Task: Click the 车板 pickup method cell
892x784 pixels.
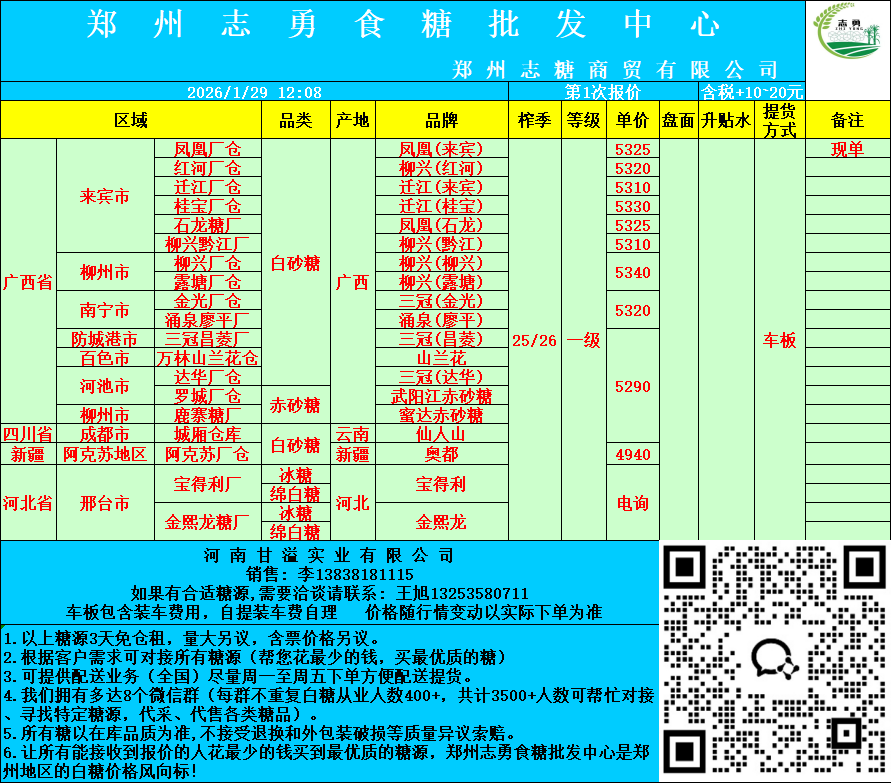Action: tap(779, 340)
